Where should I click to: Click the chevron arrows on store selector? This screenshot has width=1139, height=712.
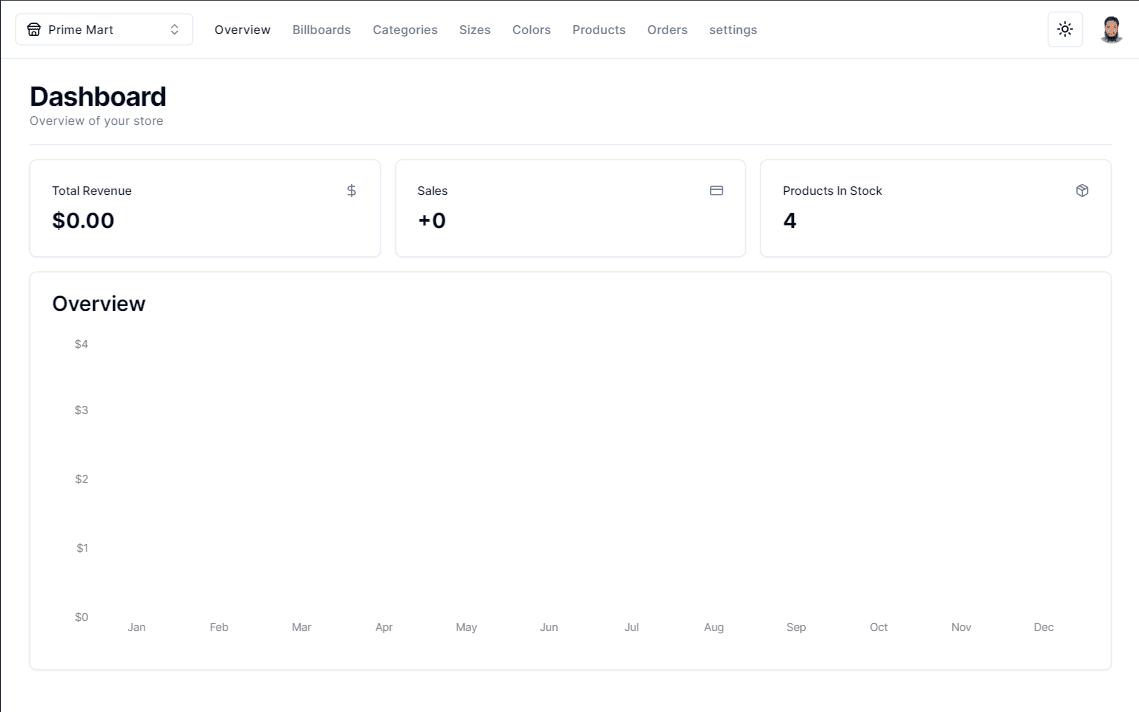click(175, 30)
